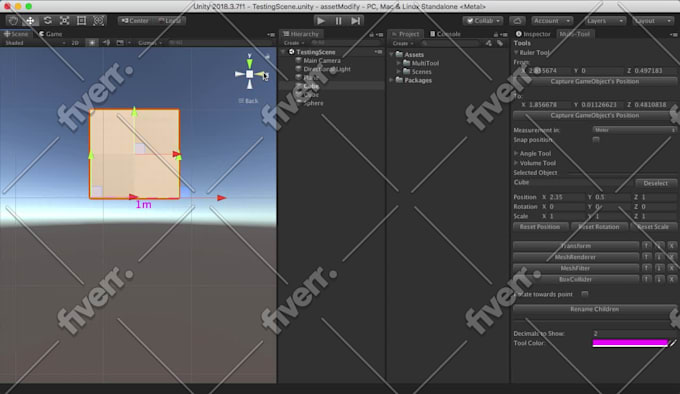
Task: Open the Account dropdown
Action: (x=552, y=20)
